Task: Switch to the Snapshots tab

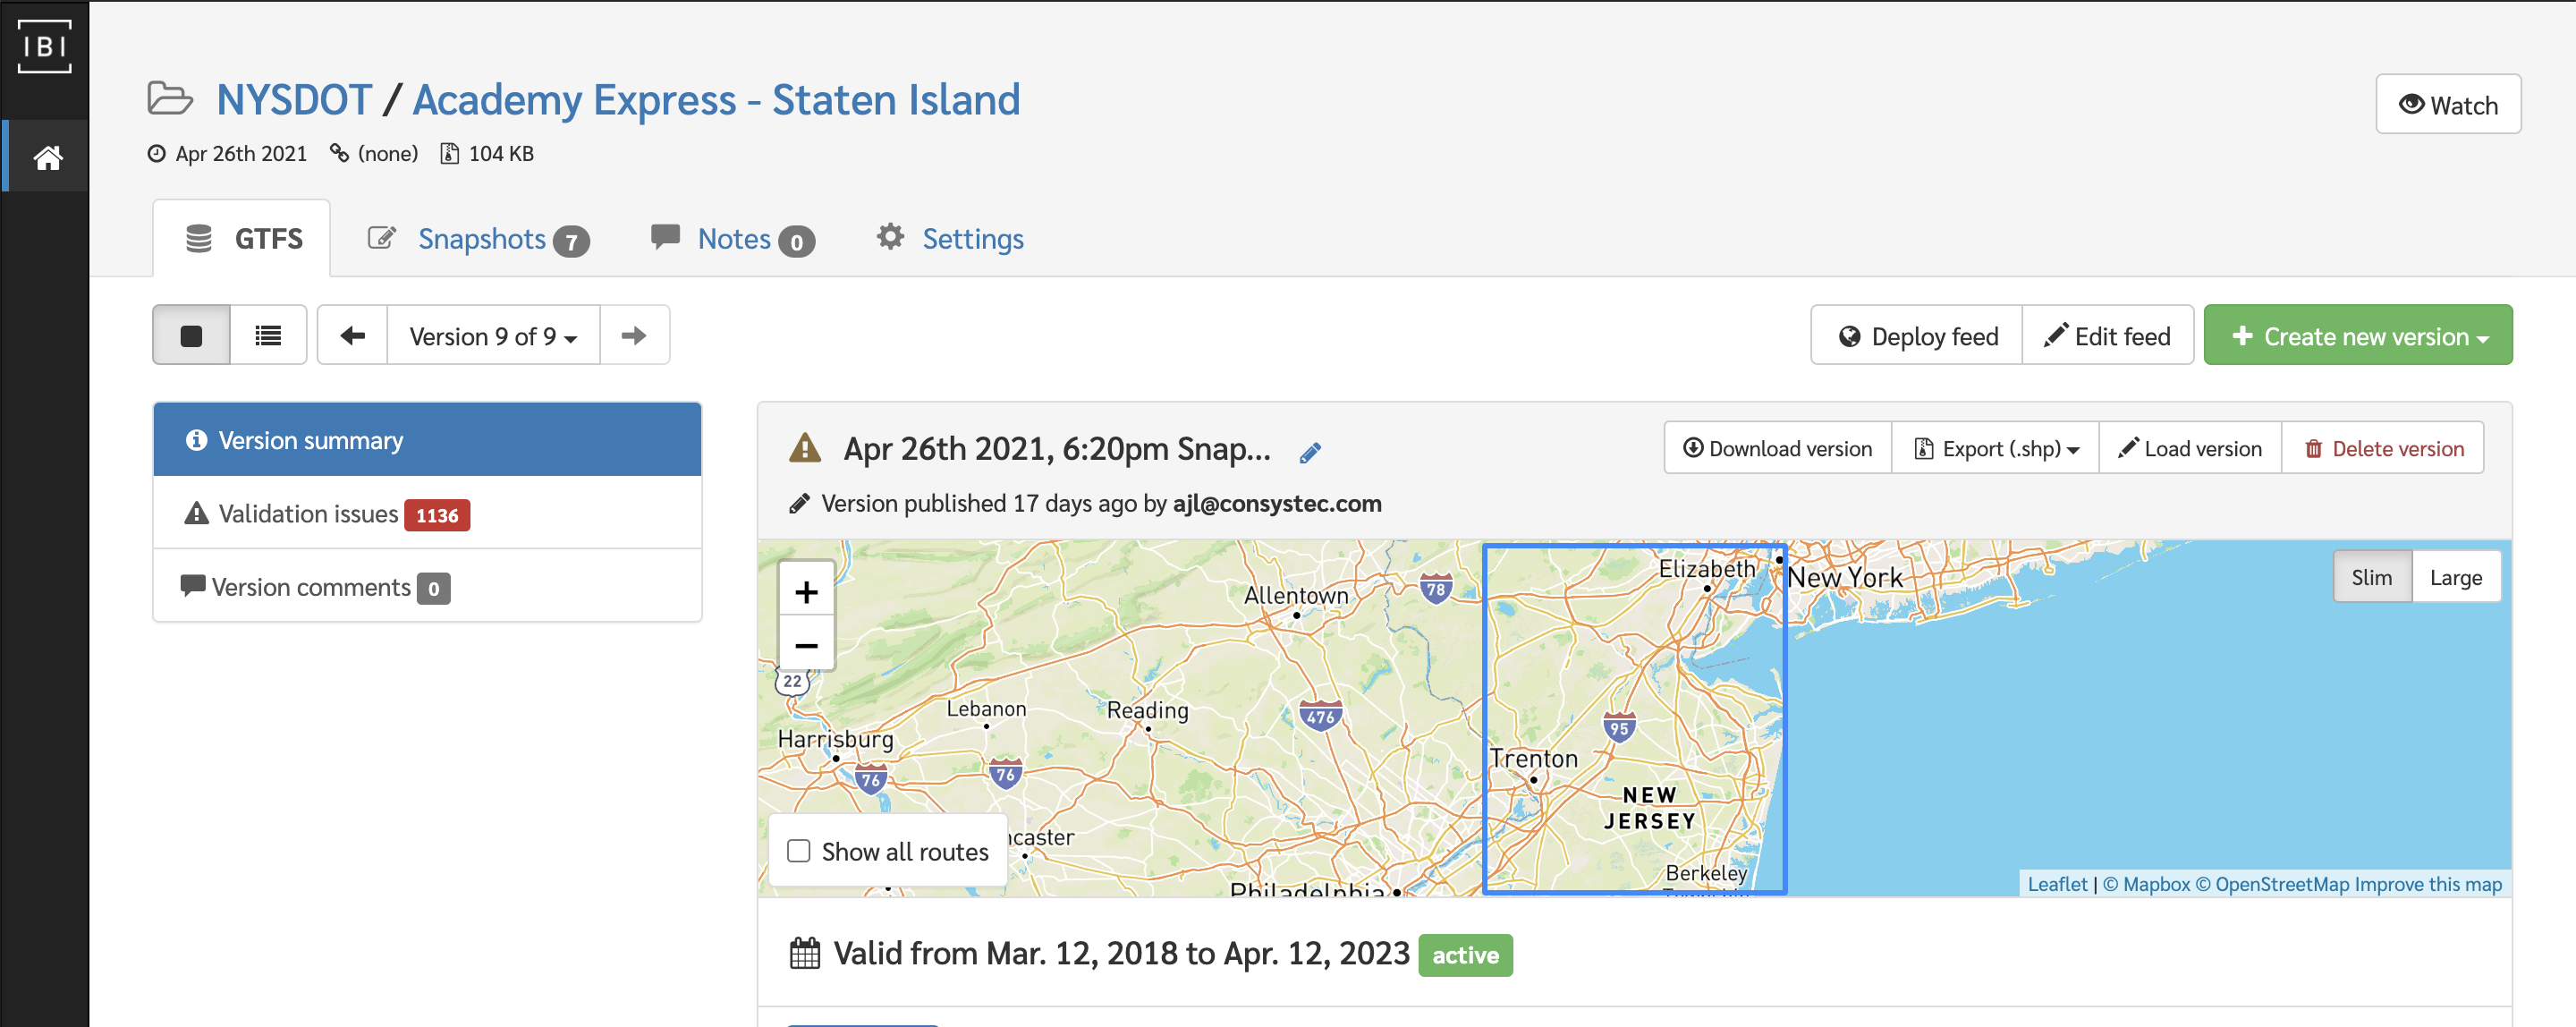Action: [481, 239]
